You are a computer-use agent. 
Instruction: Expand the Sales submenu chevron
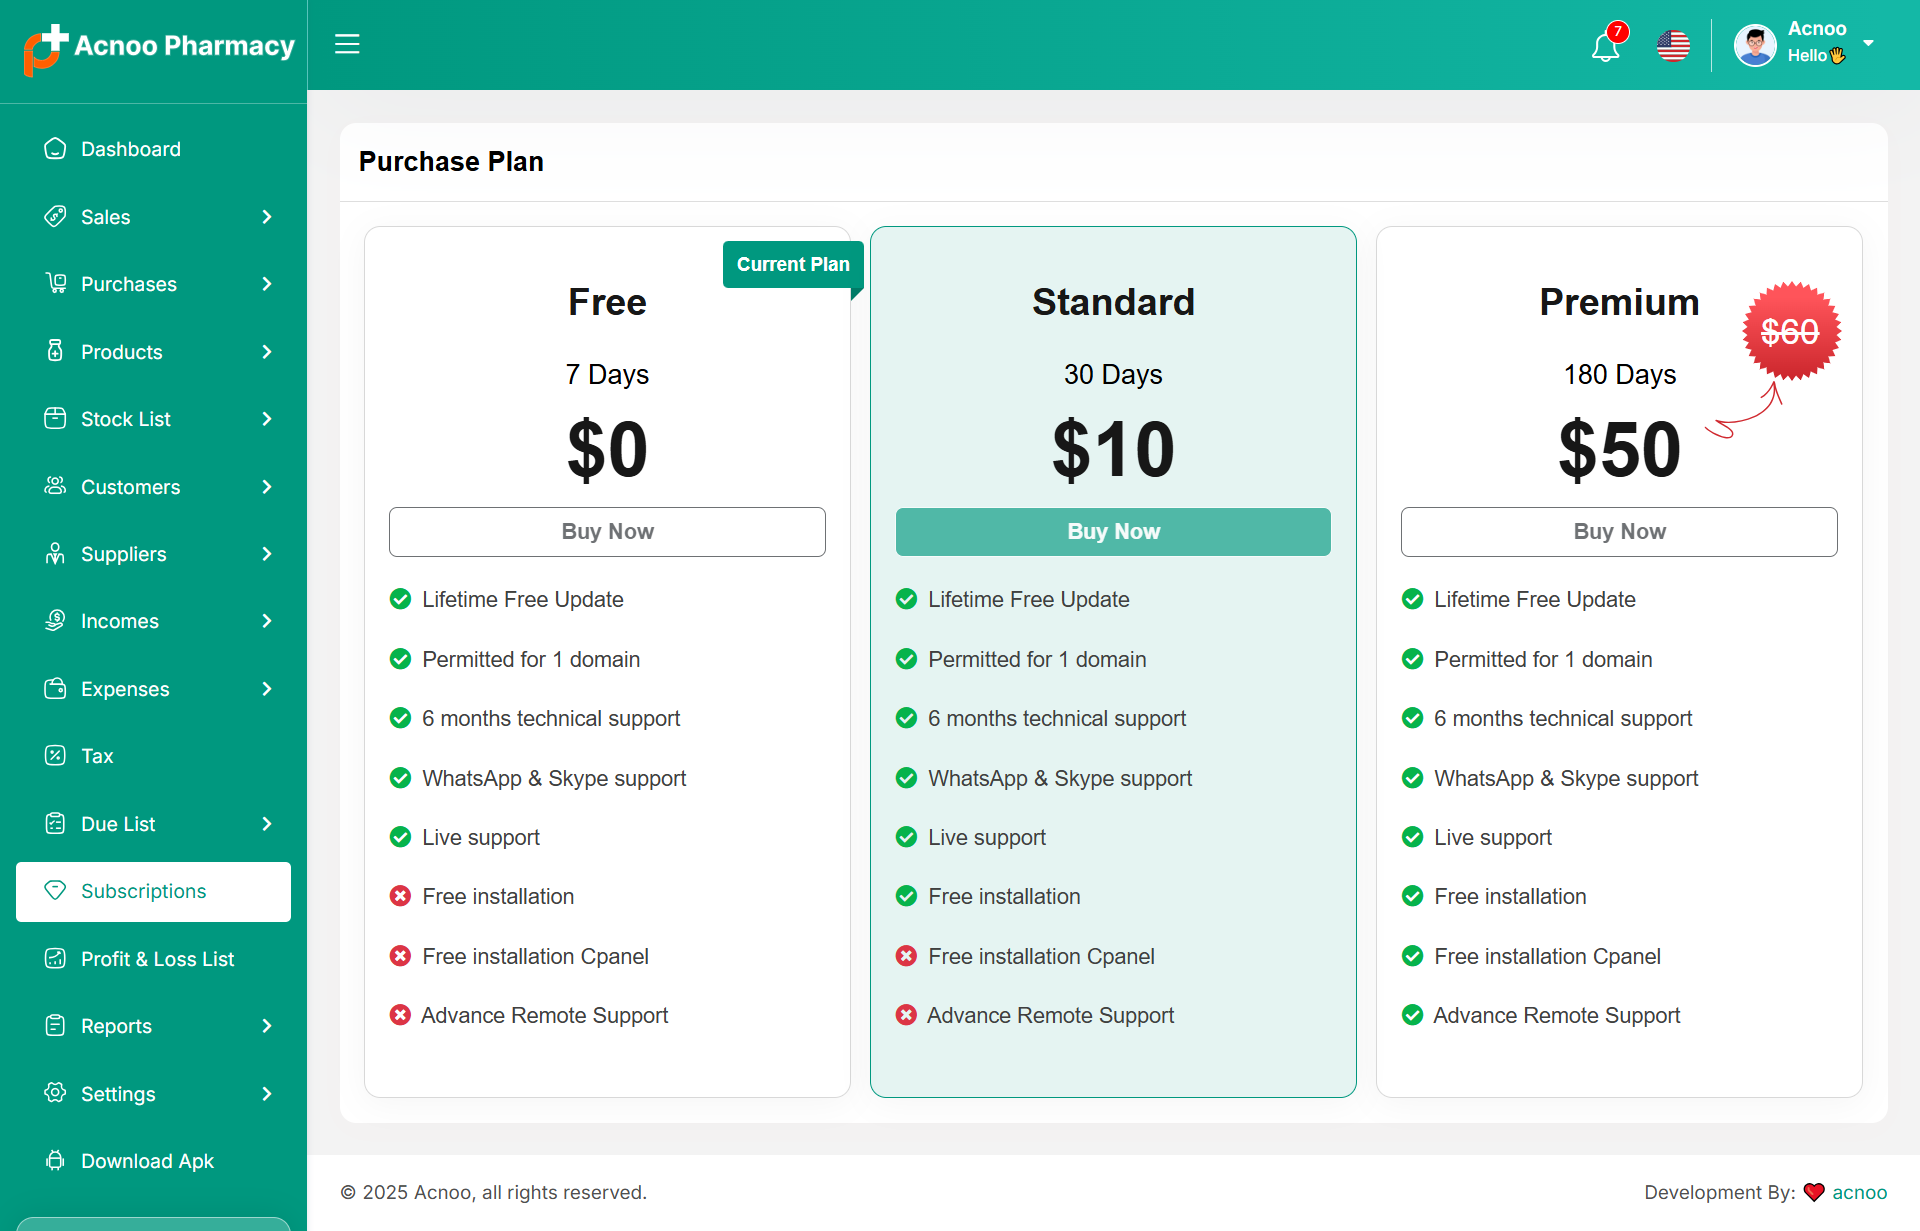click(266, 217)
